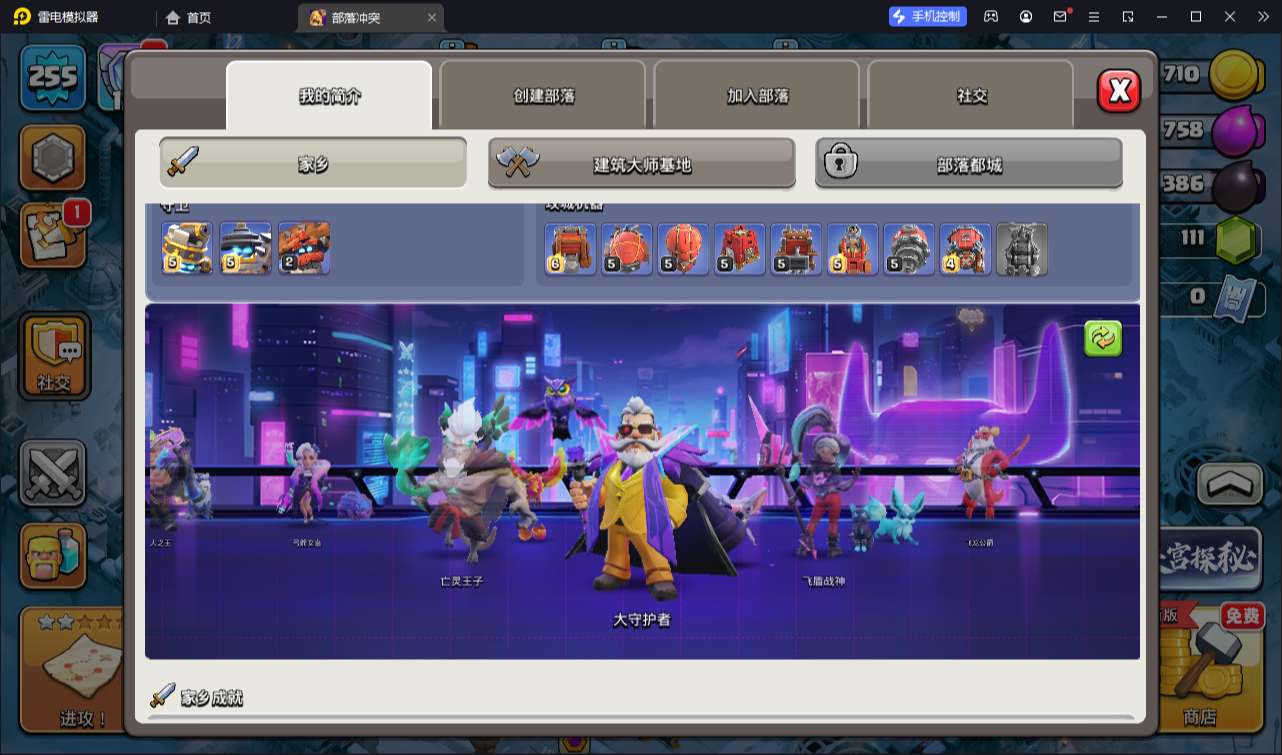
Task: Open the 社交 shield icon on left sidebar
Action: tap(54, 356)
